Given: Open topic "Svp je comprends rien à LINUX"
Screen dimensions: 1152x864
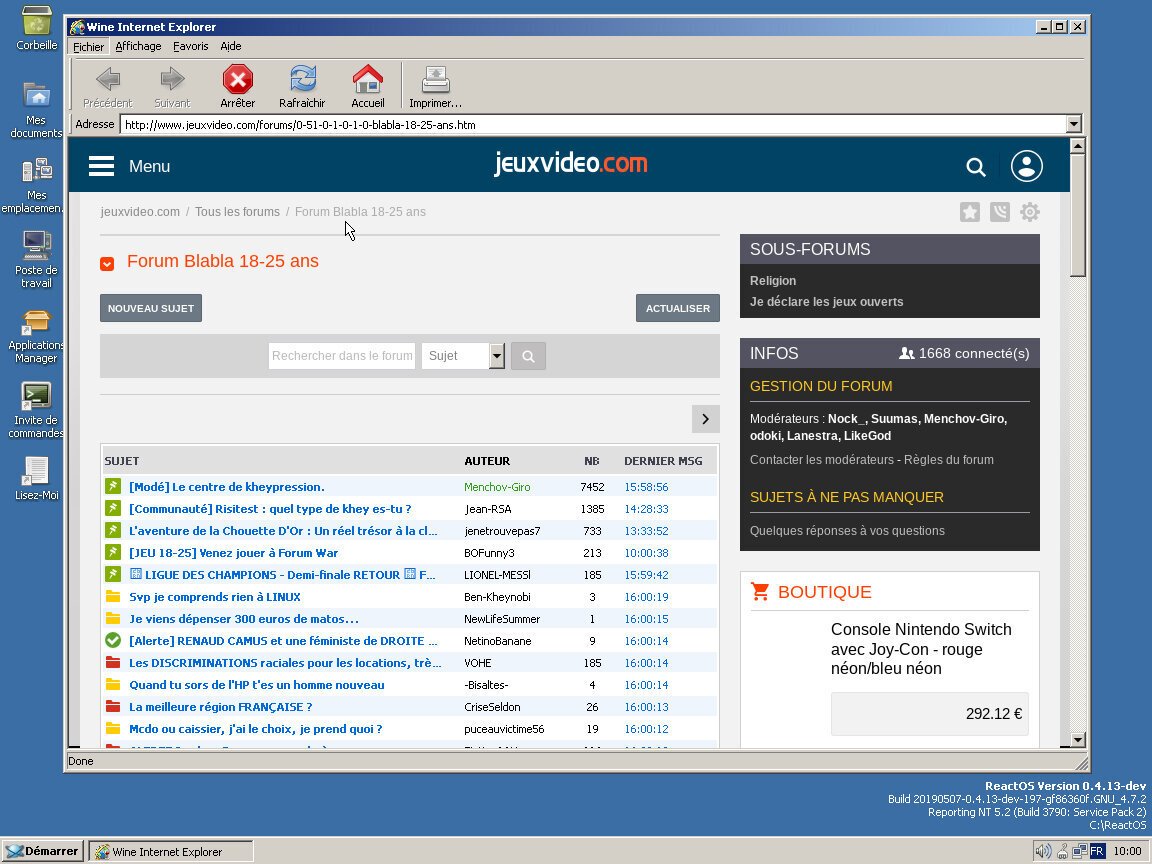Looking at the screenshot, I should pos(215,597).
